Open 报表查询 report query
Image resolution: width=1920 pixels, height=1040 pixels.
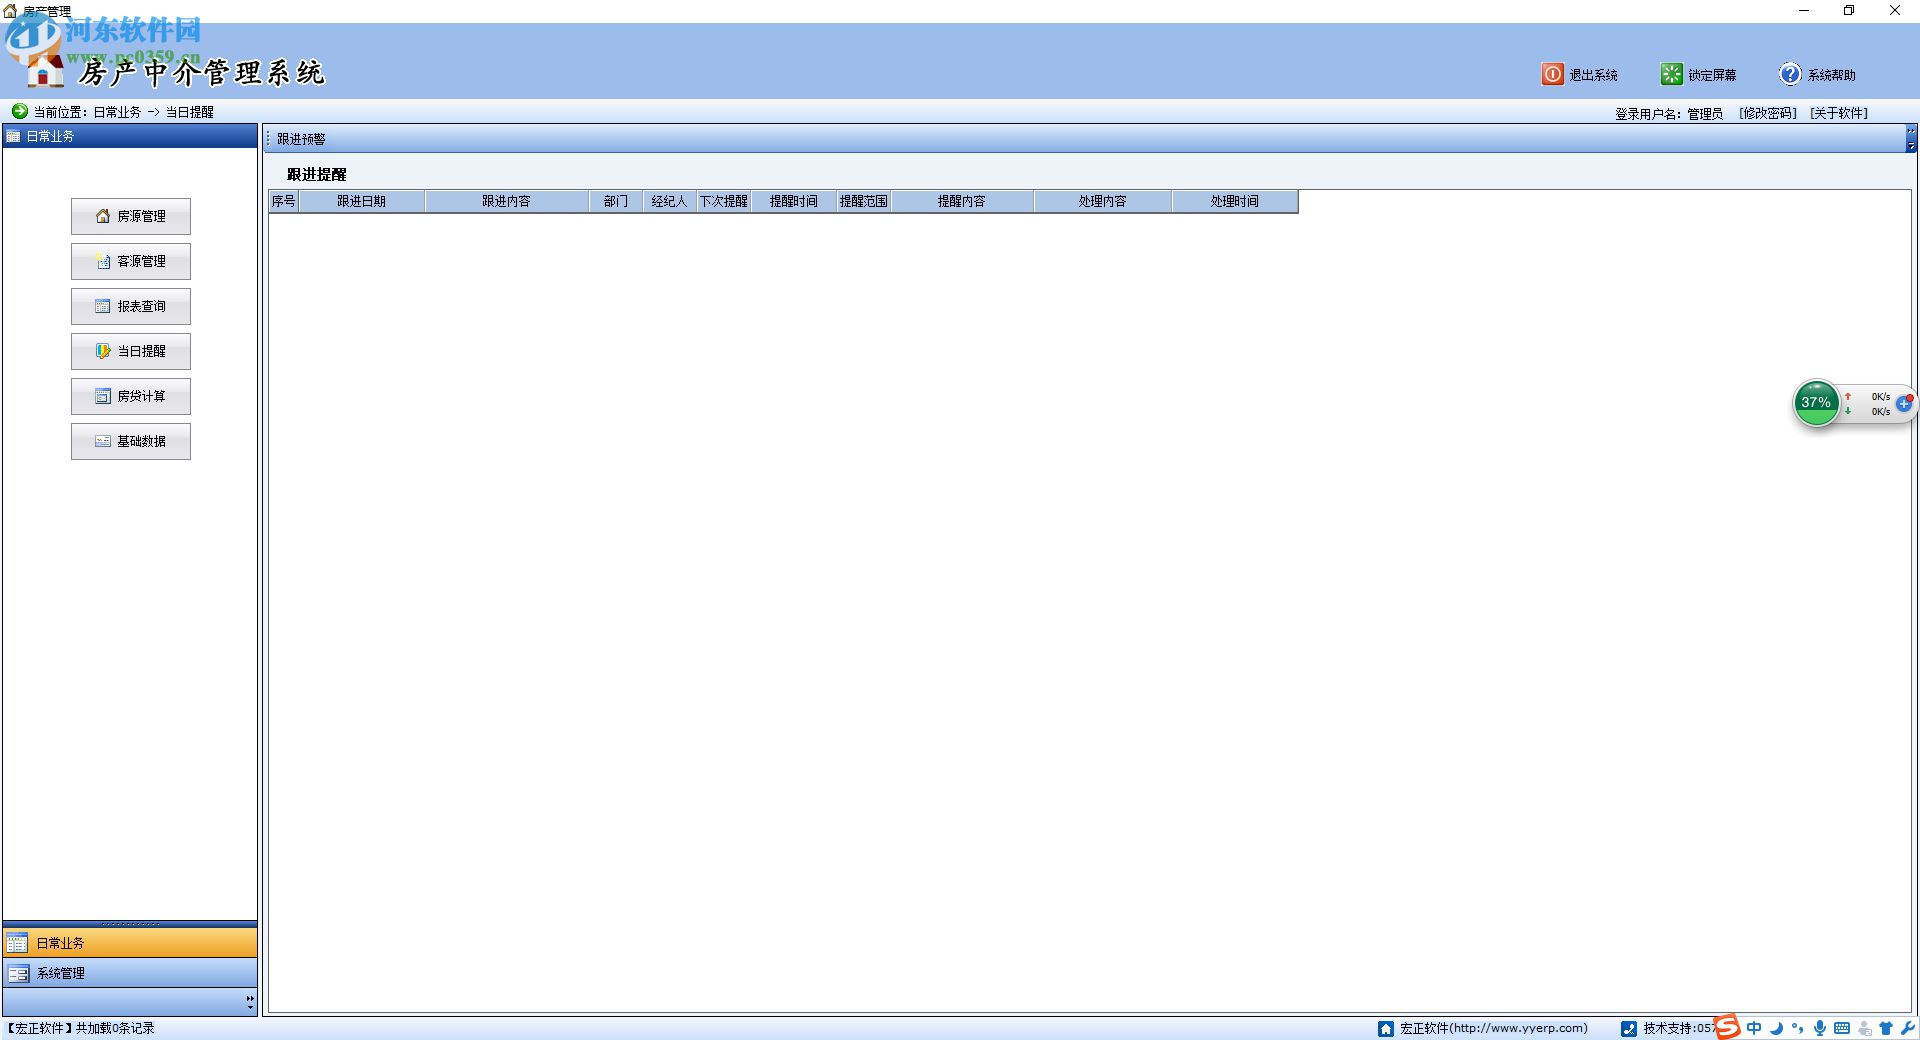[x=131, y=306]
